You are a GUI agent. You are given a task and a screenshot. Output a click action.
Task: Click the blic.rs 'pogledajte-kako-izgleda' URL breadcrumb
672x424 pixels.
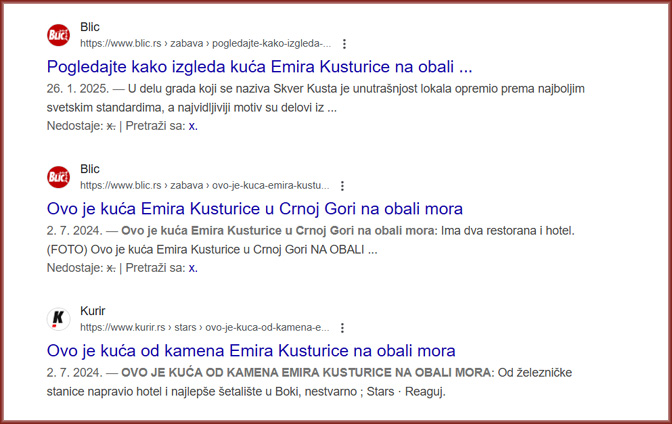click(x=205, y=45)
